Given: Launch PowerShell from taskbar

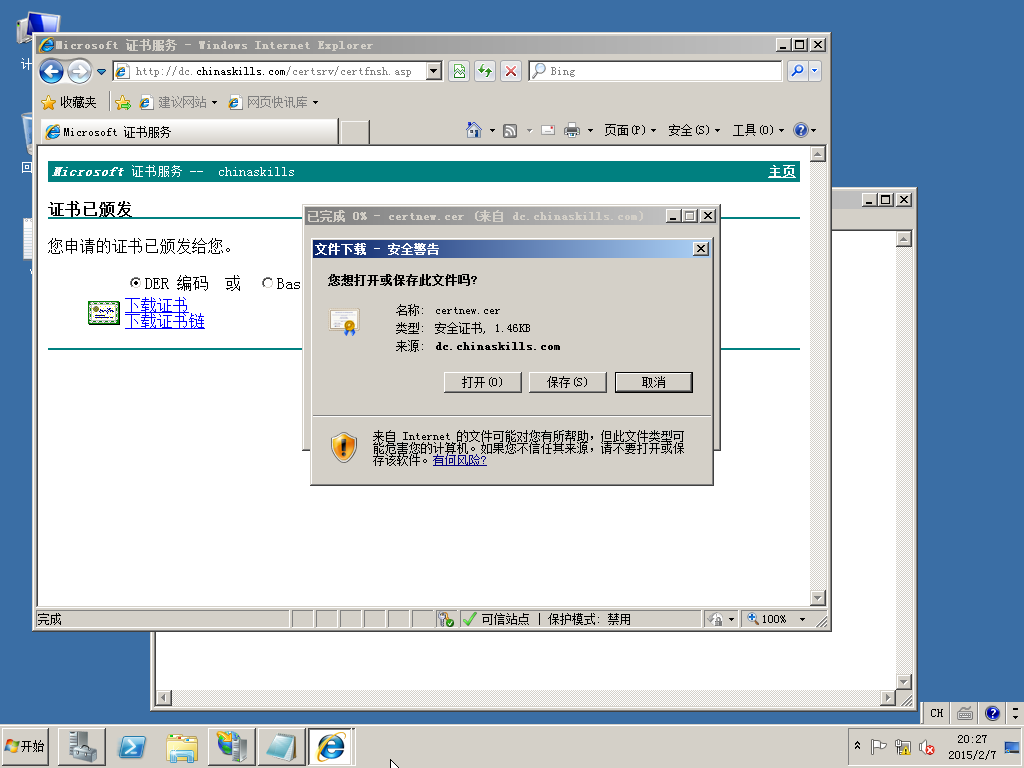Looking at the screenshot, I should [133, 746].
